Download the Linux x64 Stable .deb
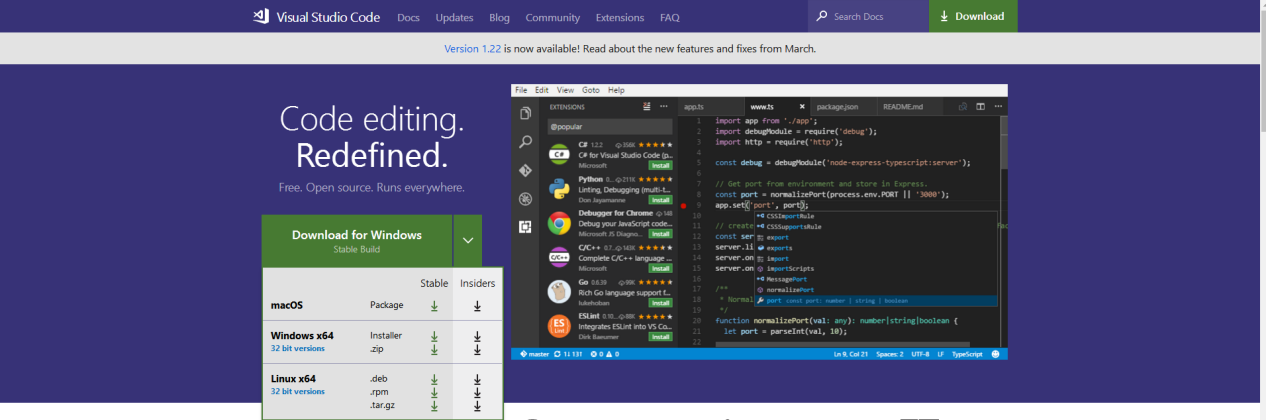 tap(434, 380)
